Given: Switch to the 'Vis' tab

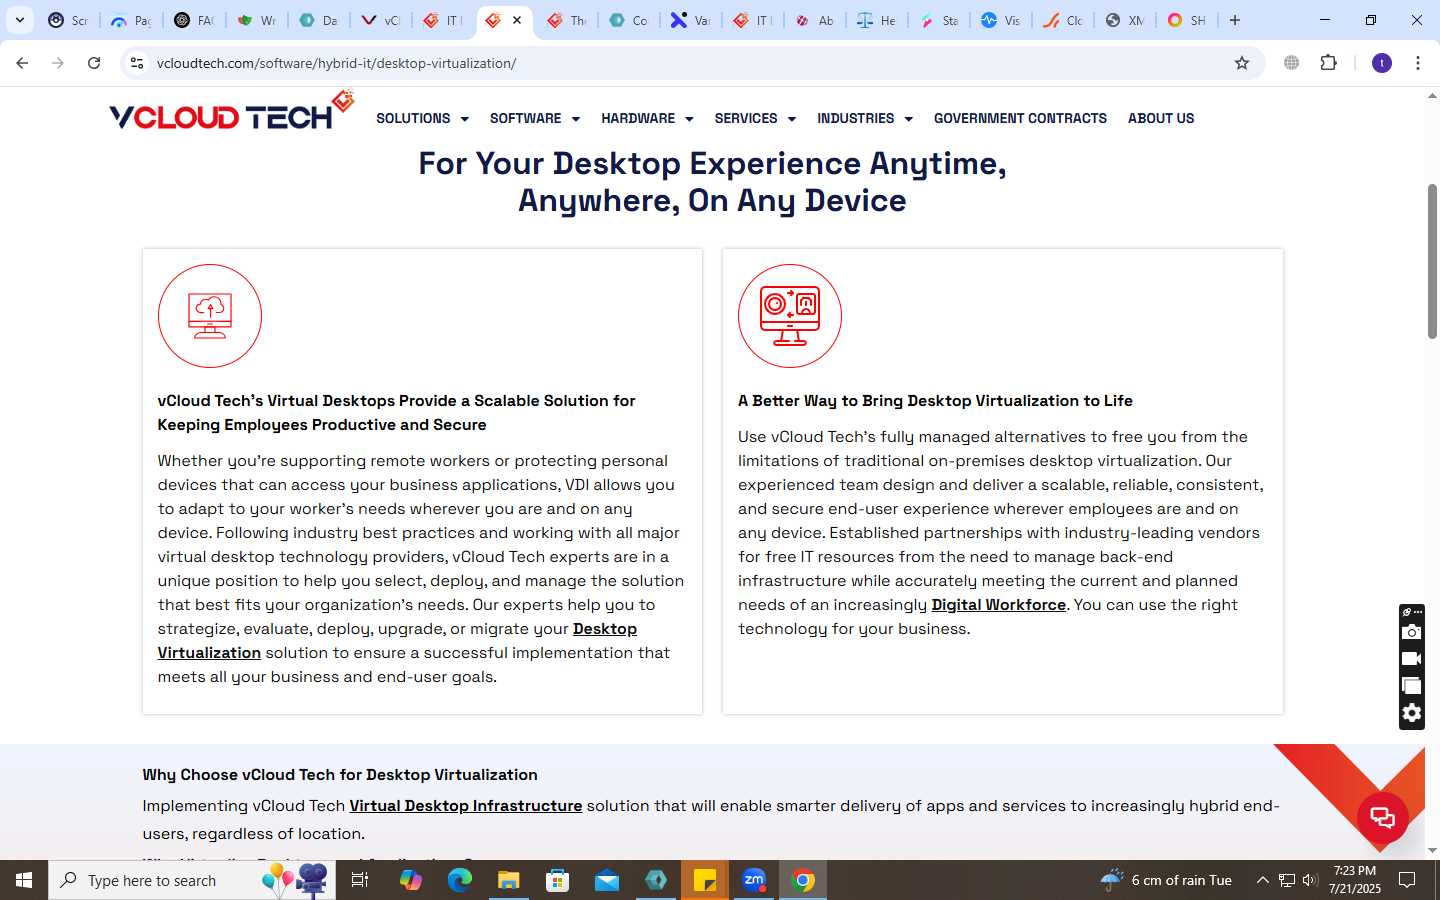Looking at the screenshot, I should (1000, 20).
